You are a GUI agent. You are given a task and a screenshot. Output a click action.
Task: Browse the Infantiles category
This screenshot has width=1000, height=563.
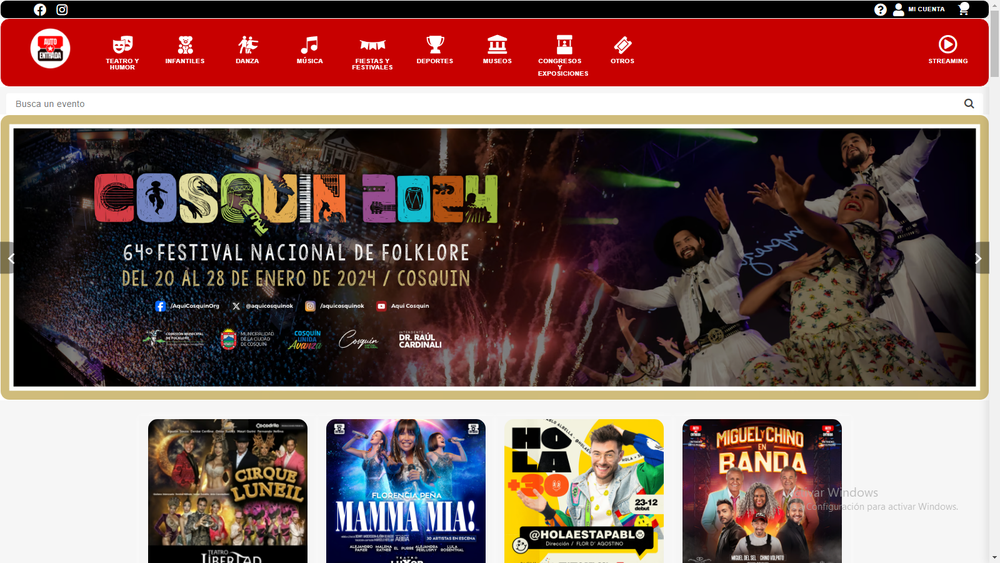(x=185, y=50)
